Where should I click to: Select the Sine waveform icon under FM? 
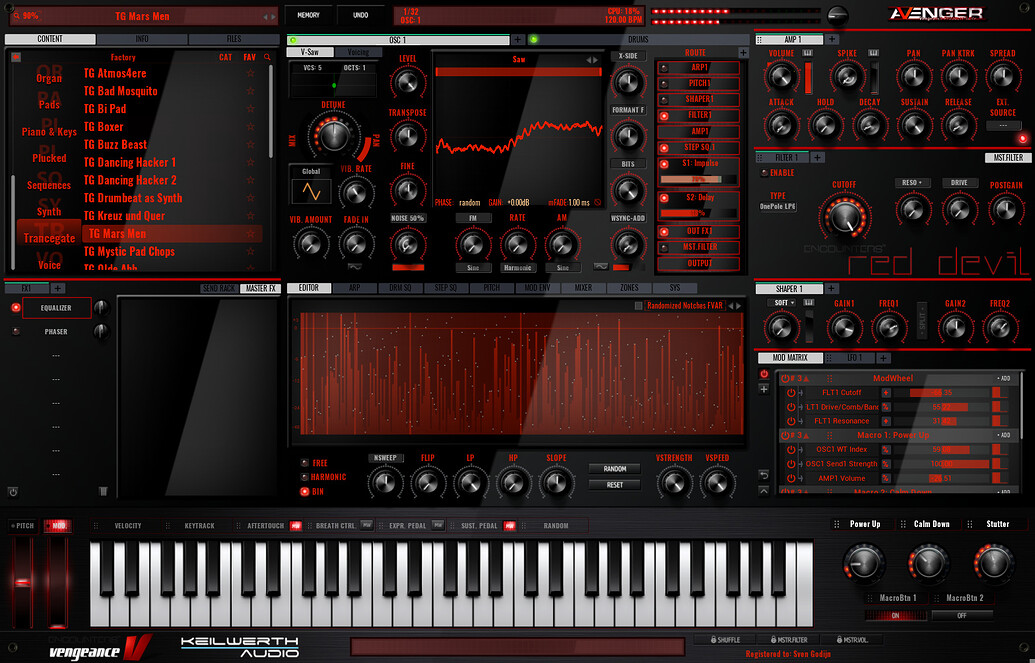pyautogui.click(x=473, y=267)
